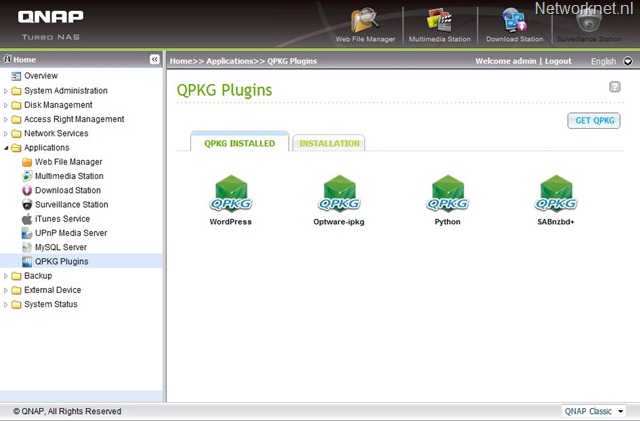The image size is (640, 421).
Task: Expand System Status tree node
Action: click(x=6, y=305)
